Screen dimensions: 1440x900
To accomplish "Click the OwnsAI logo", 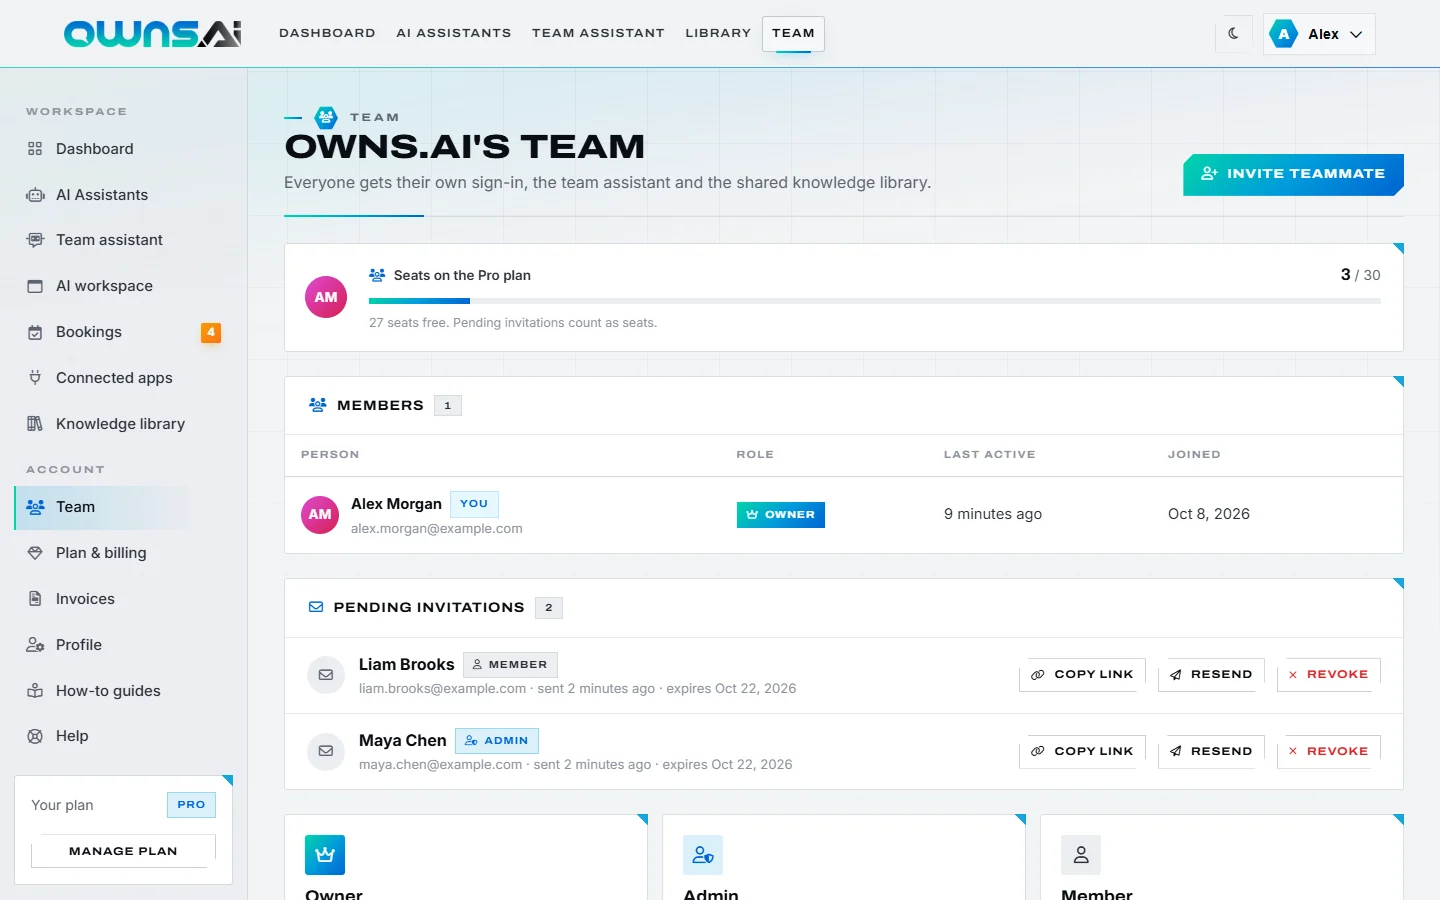I will click(x=152, y=34).
